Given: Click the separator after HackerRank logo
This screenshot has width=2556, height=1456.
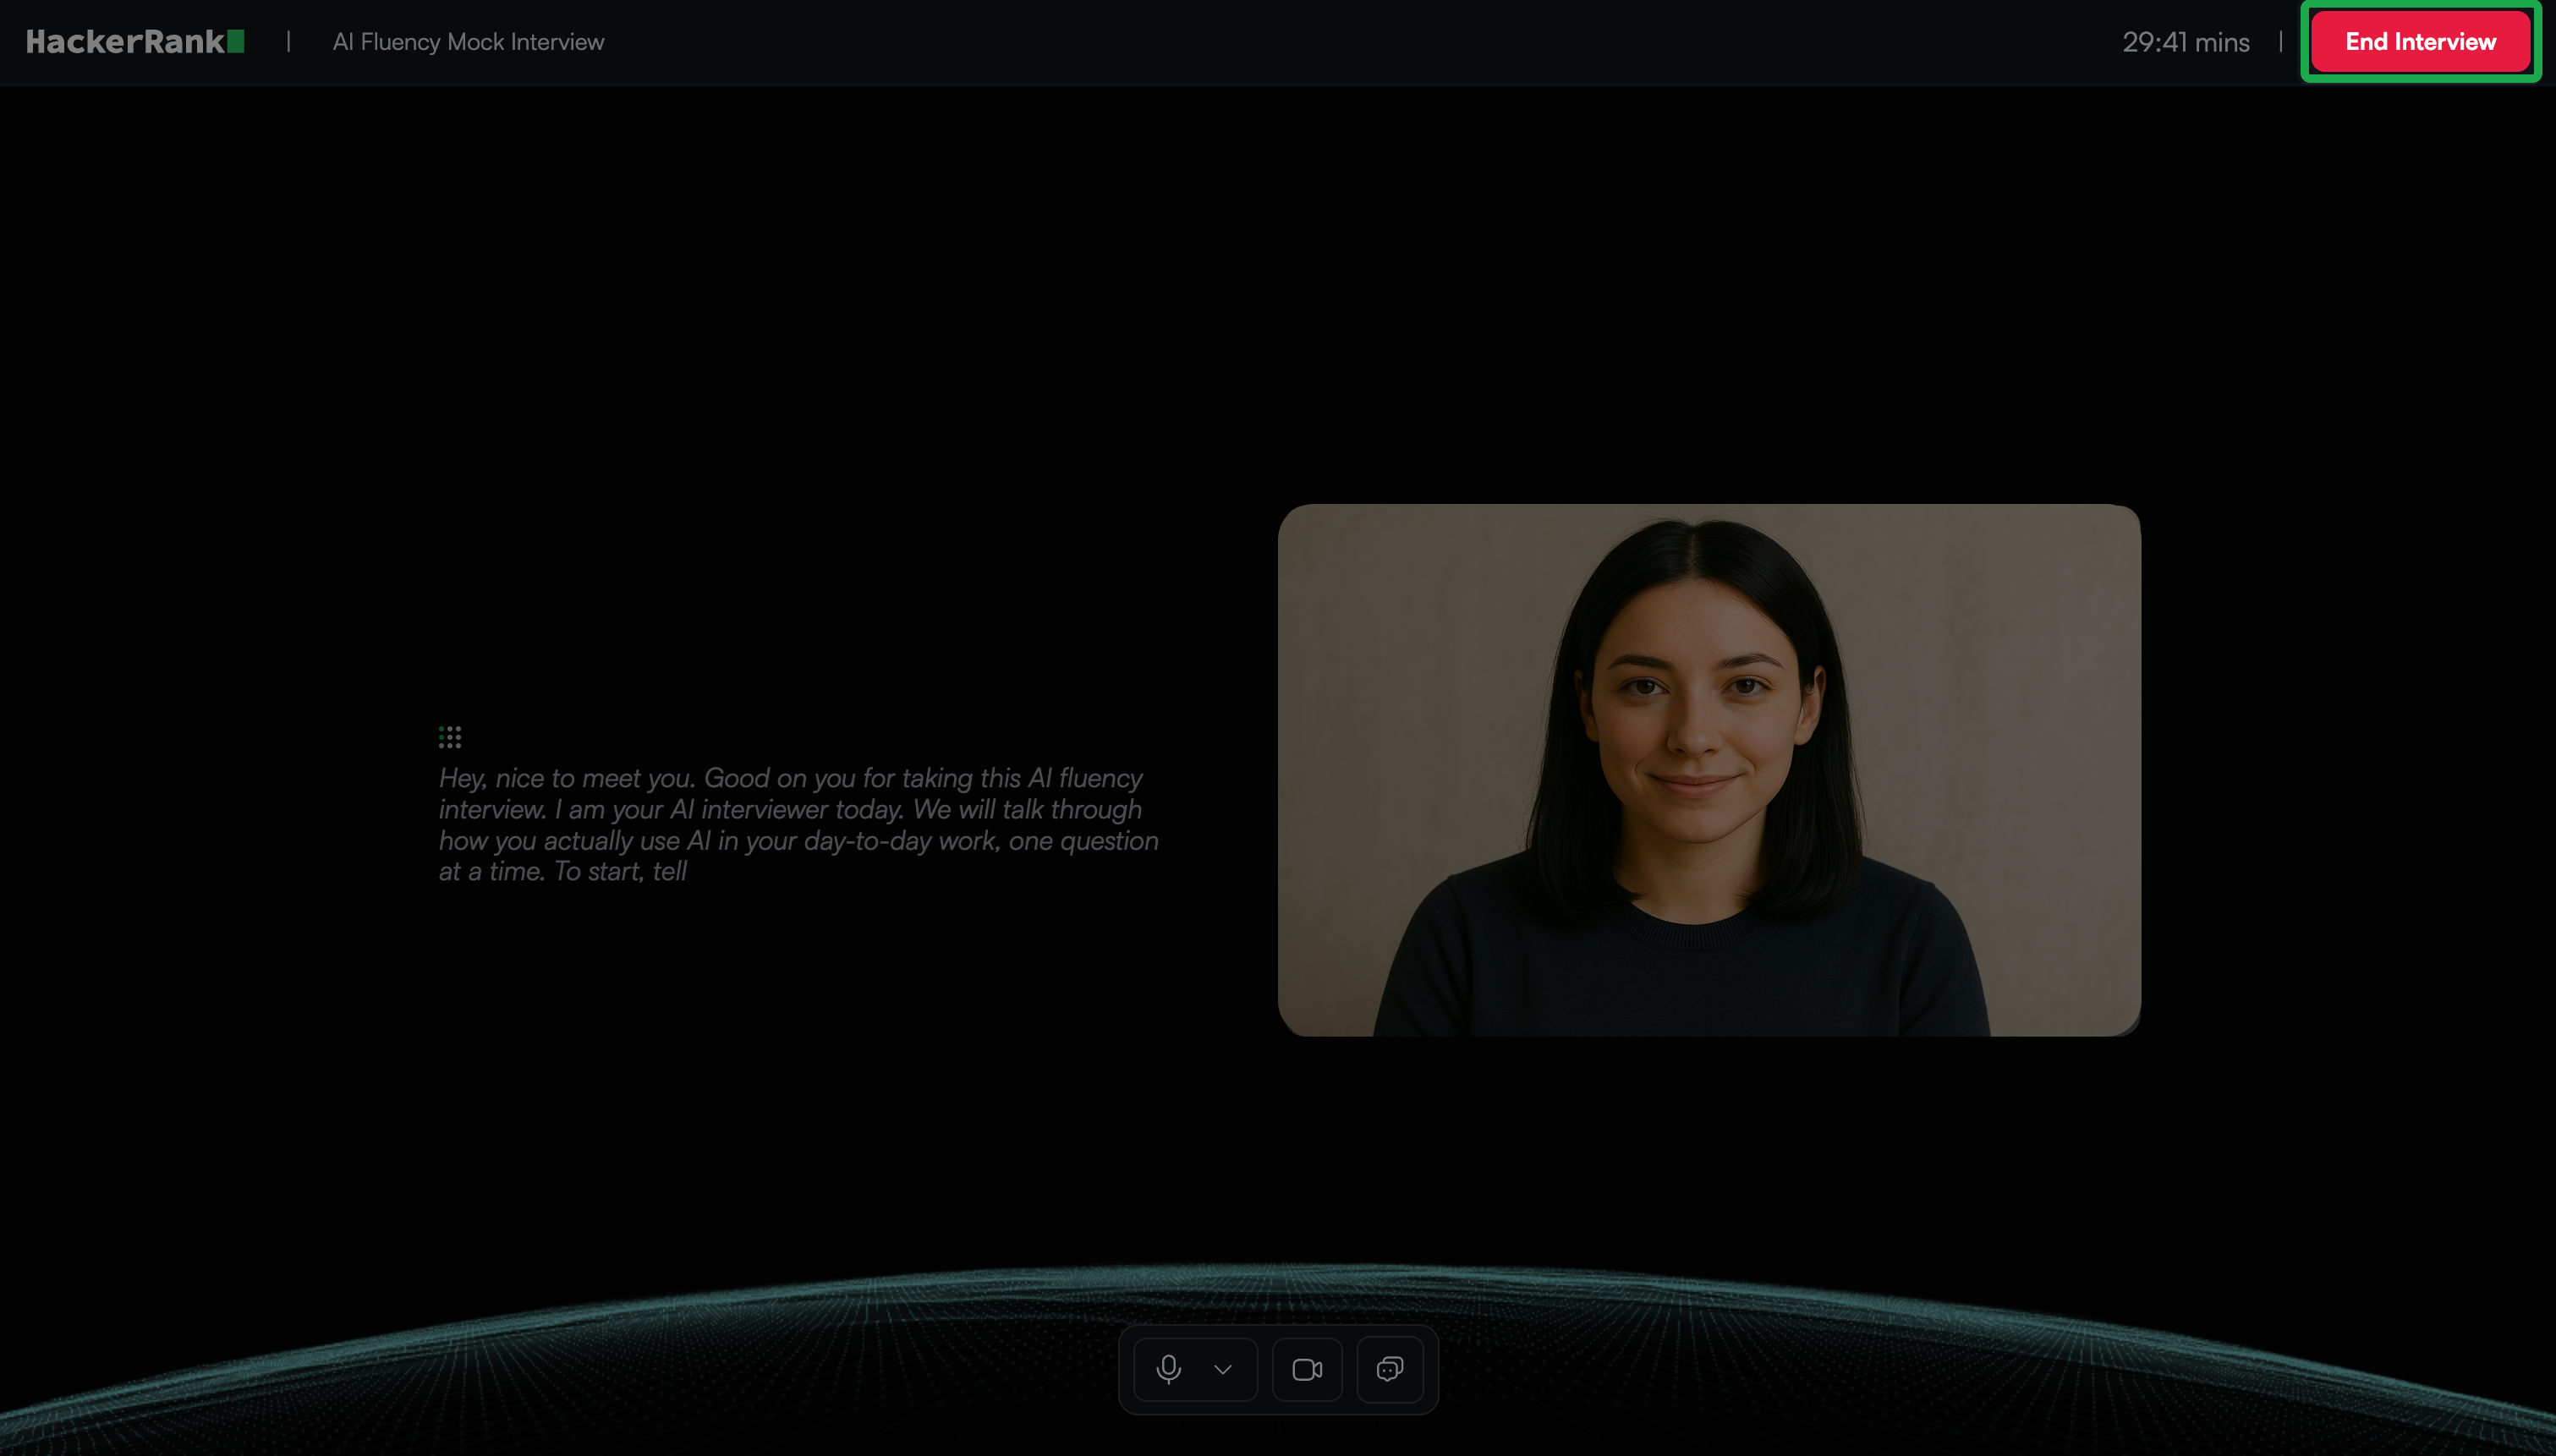Looking at the screenshot, I should coord(288,42).
